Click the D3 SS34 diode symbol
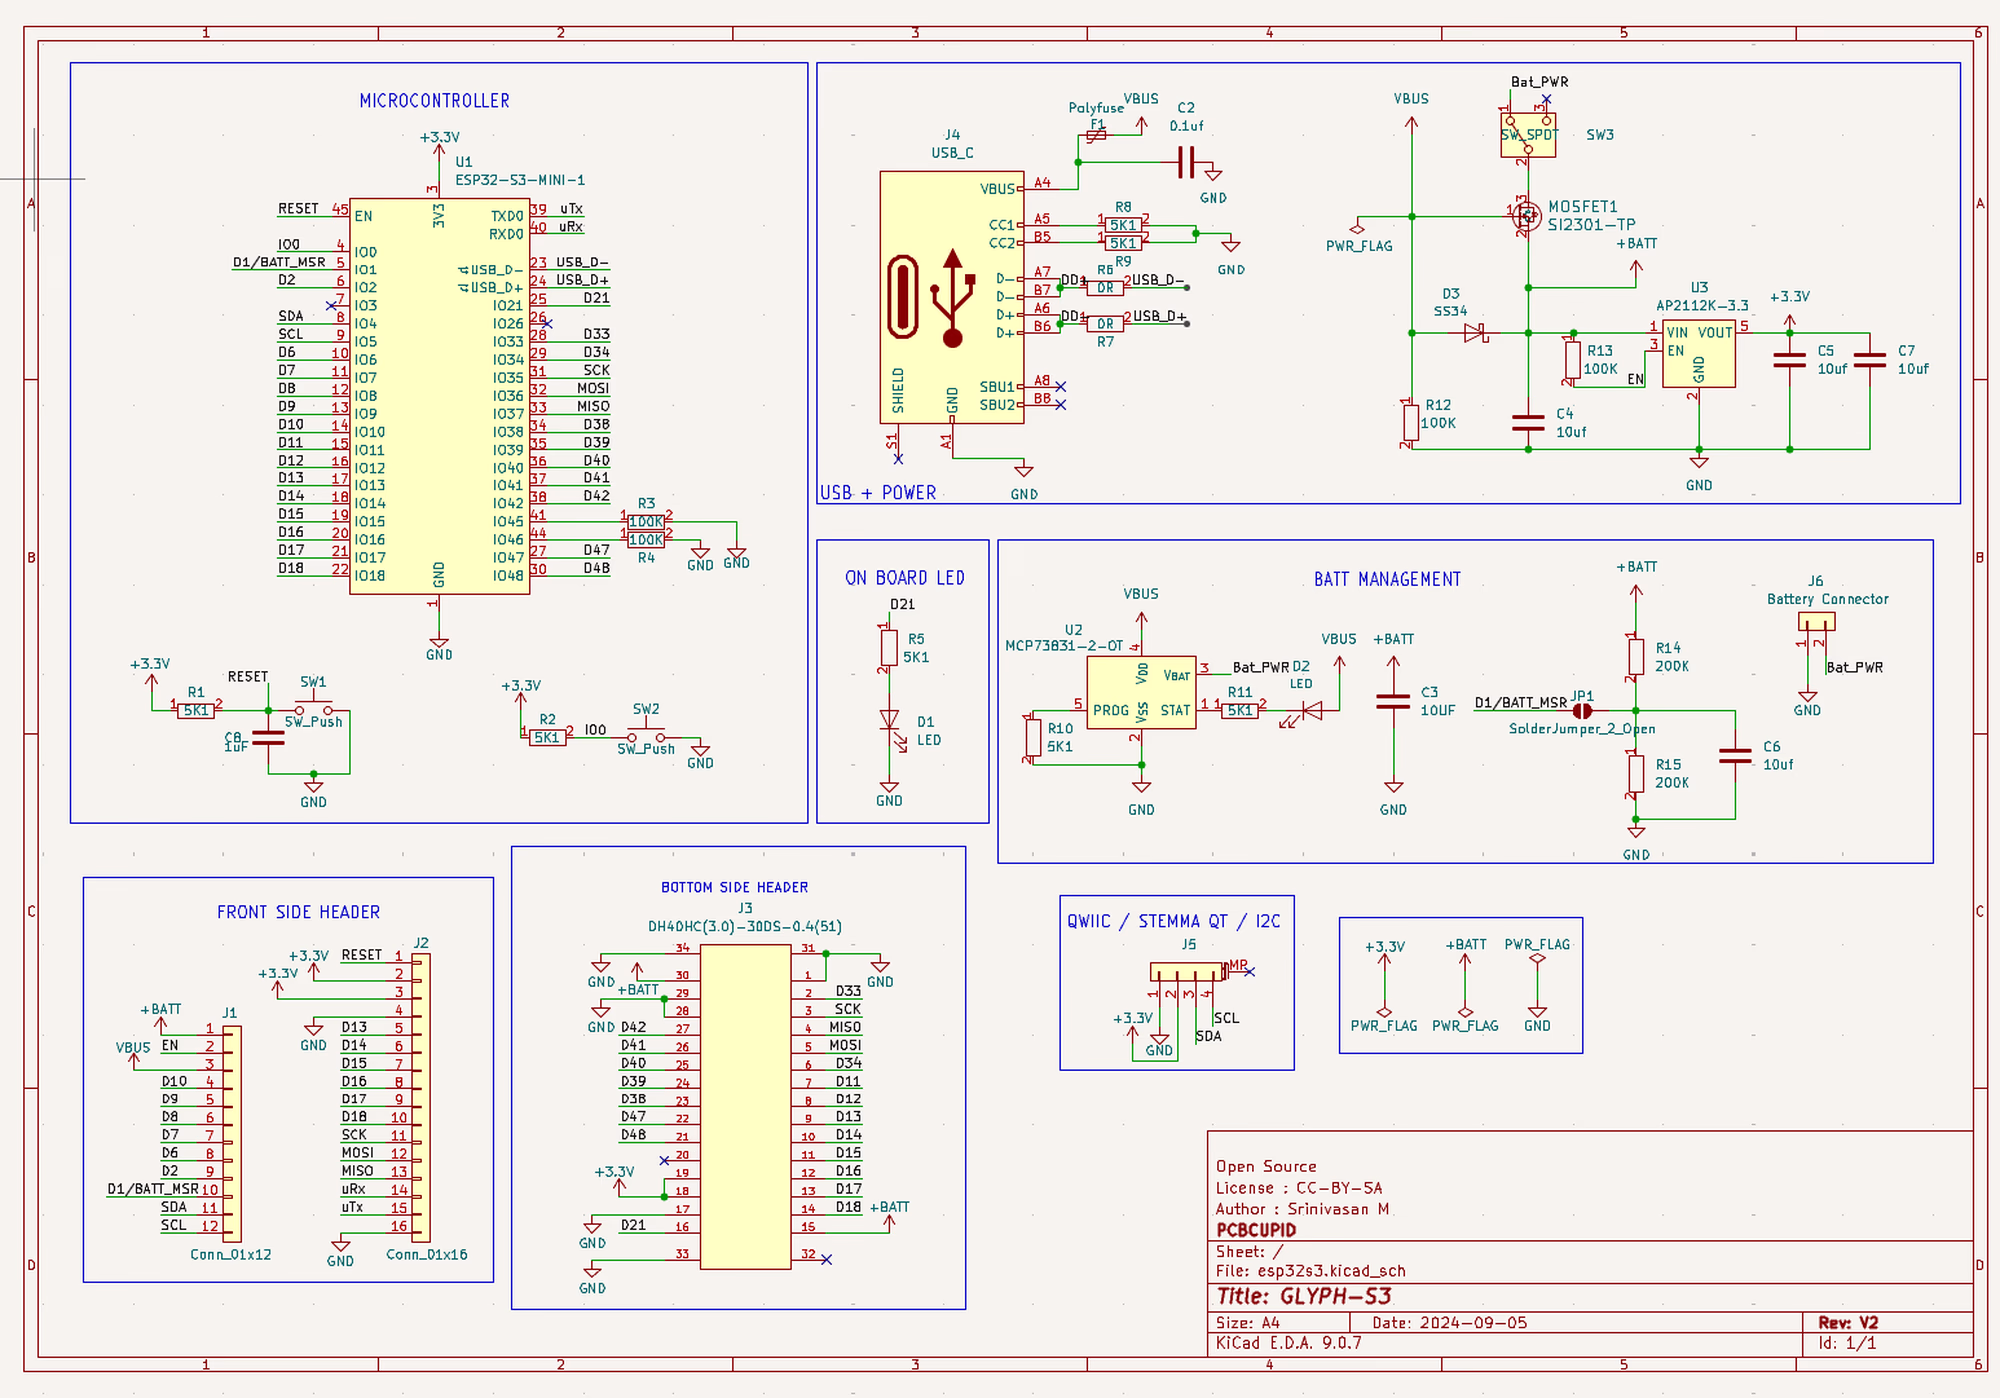The width and height of the screenshot is (2000, 1398). point(1474,333)
